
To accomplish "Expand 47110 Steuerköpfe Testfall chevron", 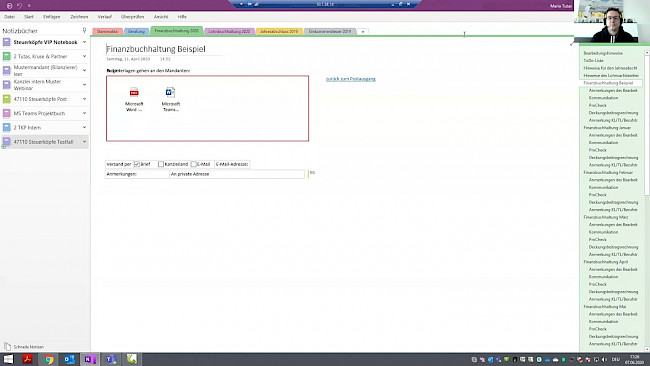I will 84,141.
